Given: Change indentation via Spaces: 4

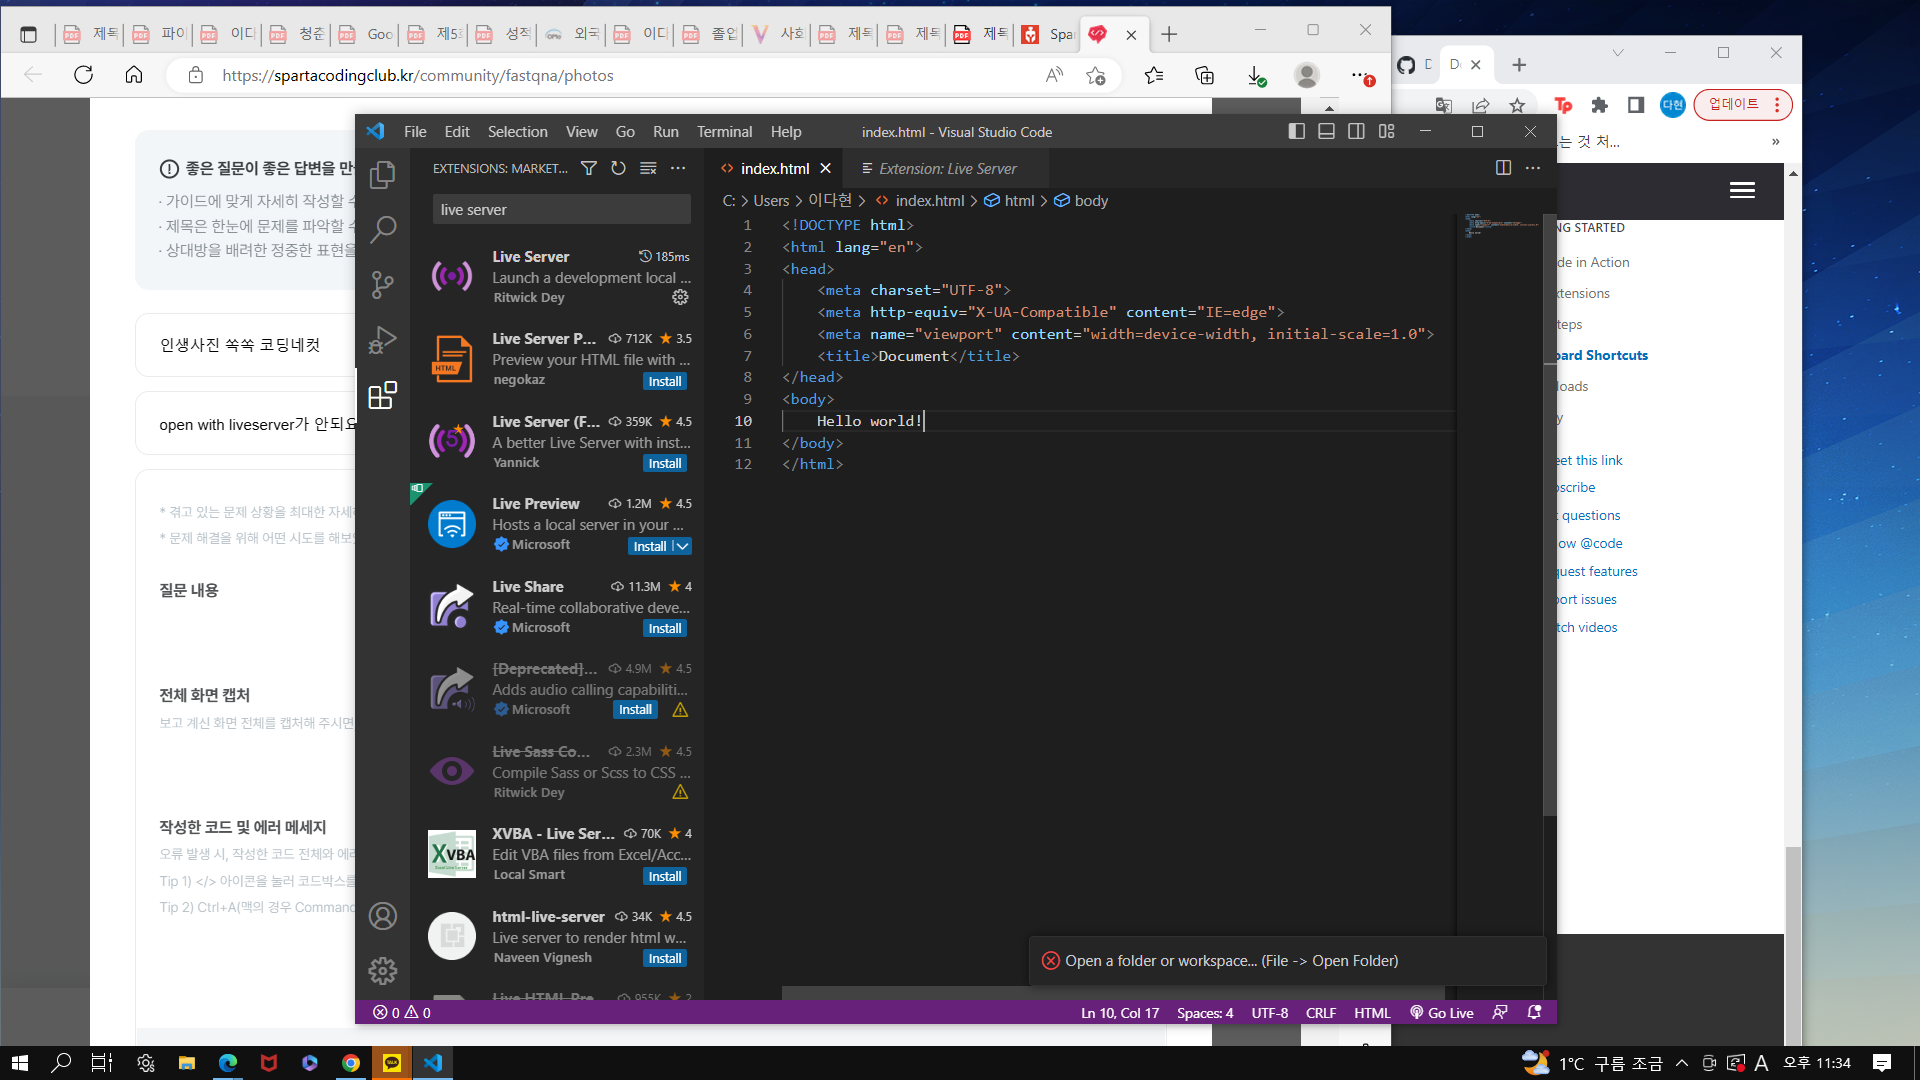Looking at the screenshot, I should [1205, 1012].
